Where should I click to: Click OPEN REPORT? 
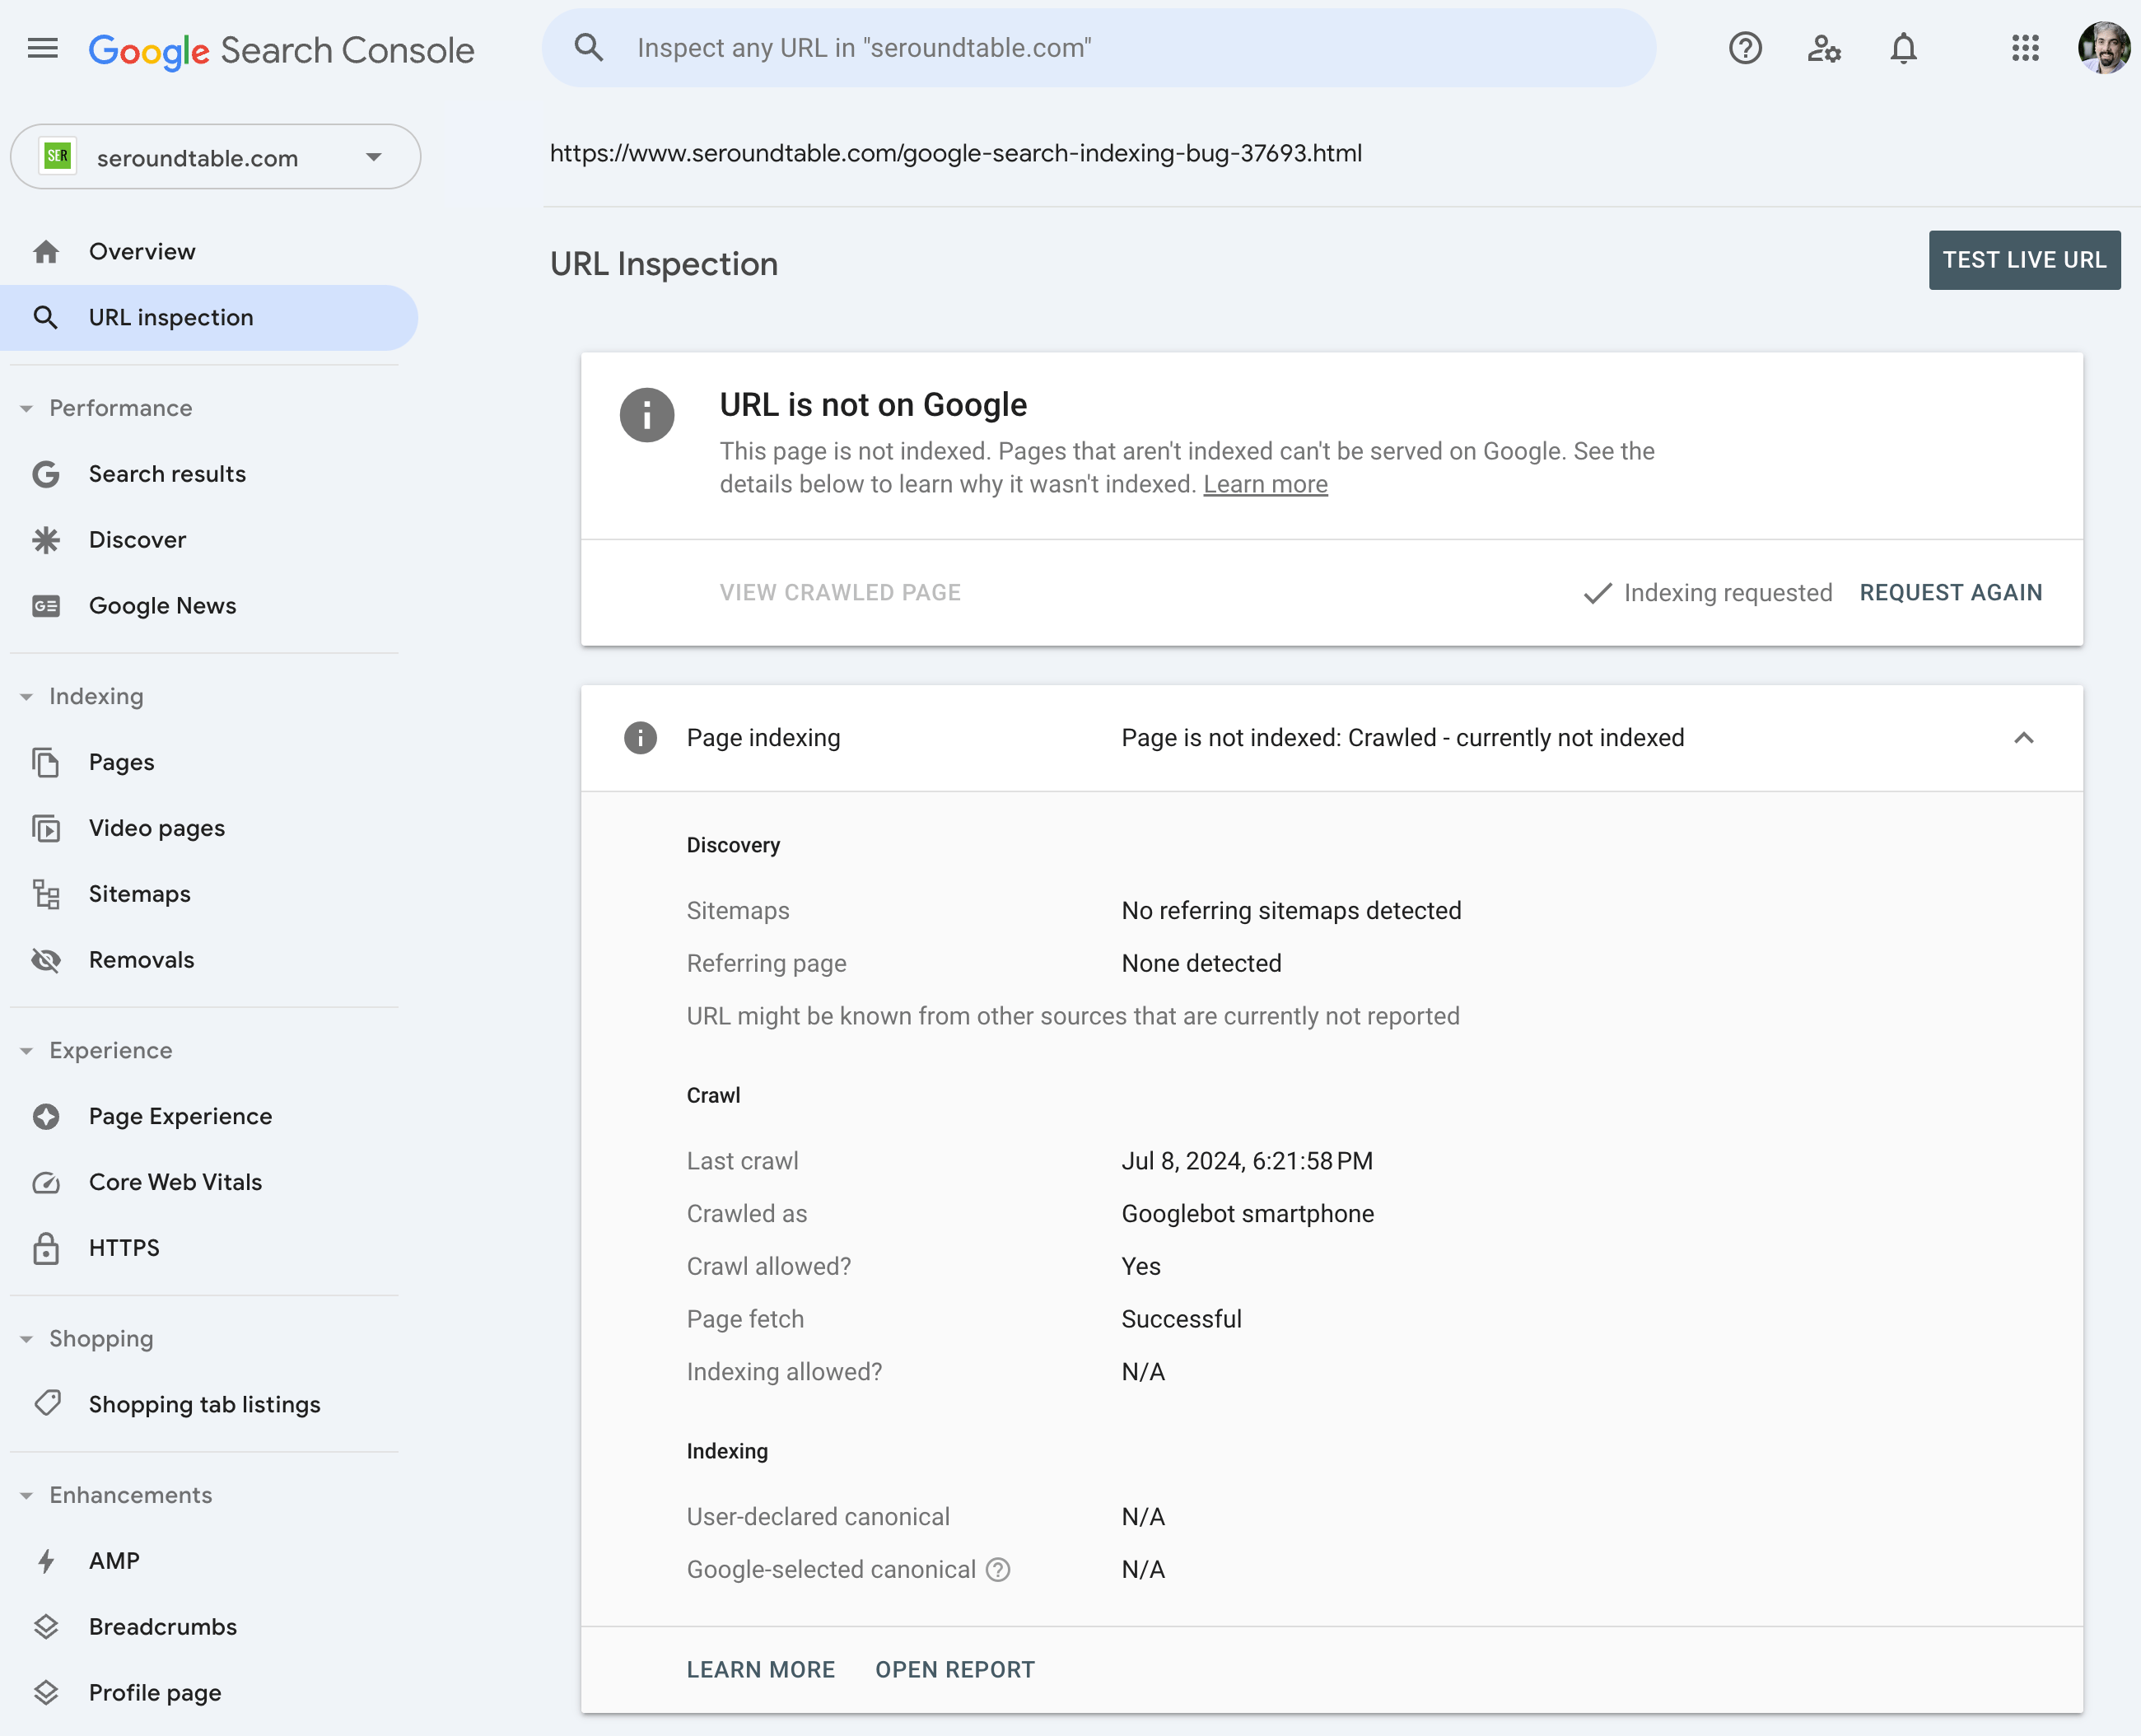pos(955,1670)
